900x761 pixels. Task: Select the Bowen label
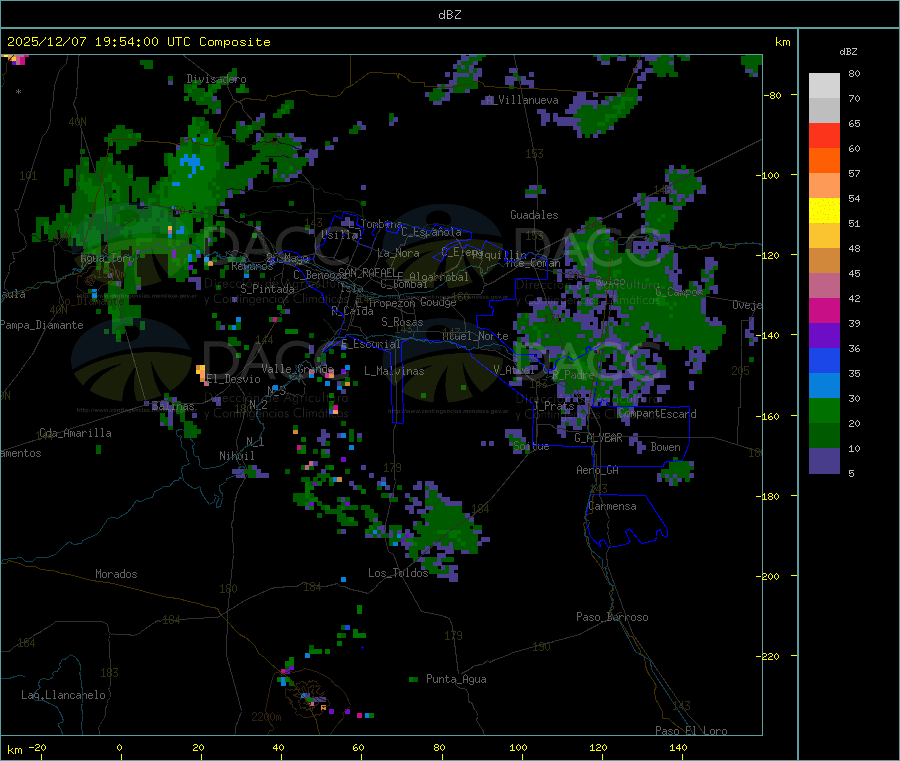pos(665,447)
